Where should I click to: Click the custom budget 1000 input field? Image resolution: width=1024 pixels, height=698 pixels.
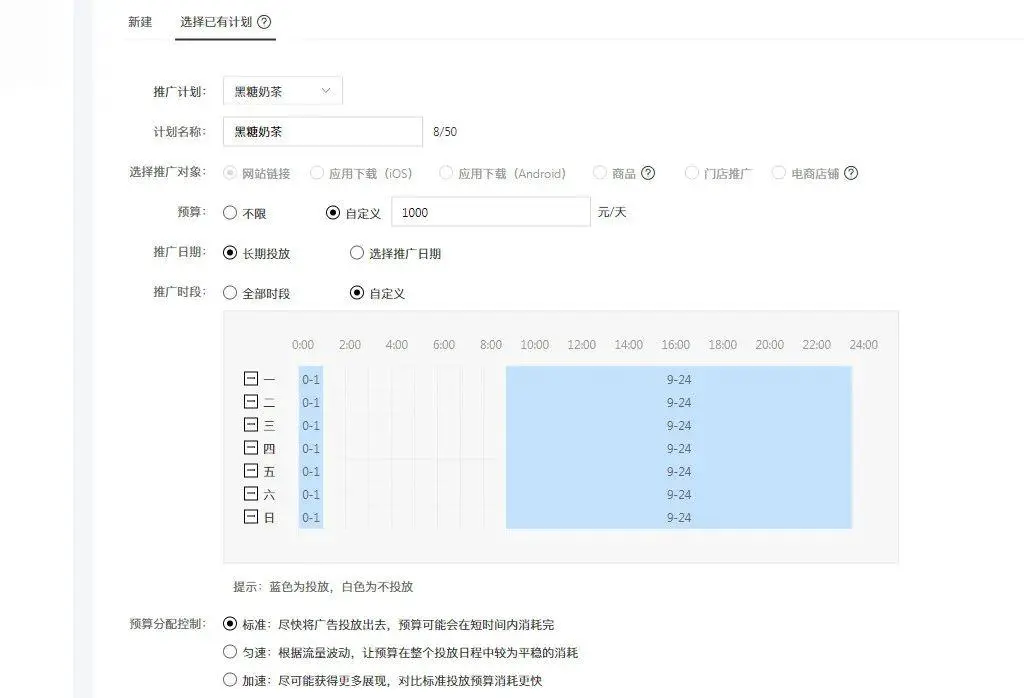(x=490, y=212)
